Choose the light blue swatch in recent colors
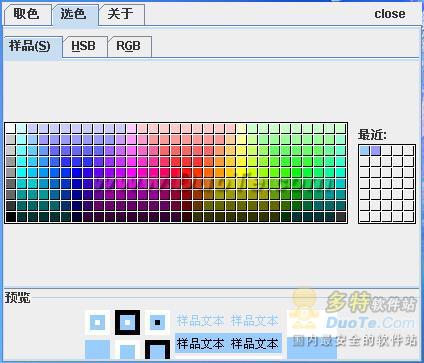424x363 pixels. [365, 150]
